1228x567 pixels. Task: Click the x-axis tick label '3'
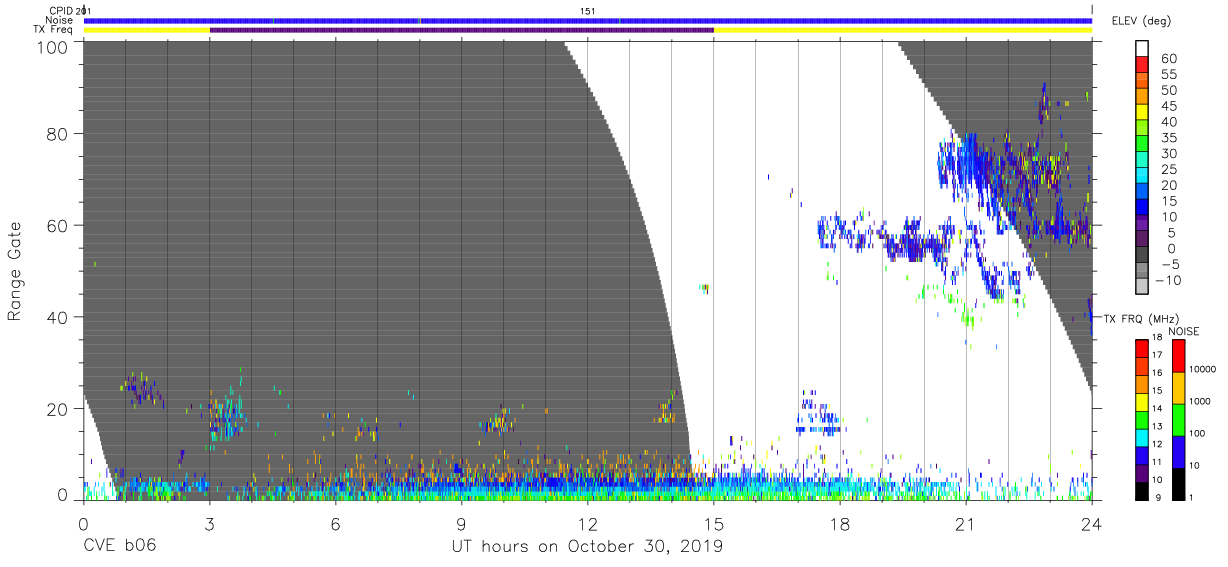(x=208, y=523)
